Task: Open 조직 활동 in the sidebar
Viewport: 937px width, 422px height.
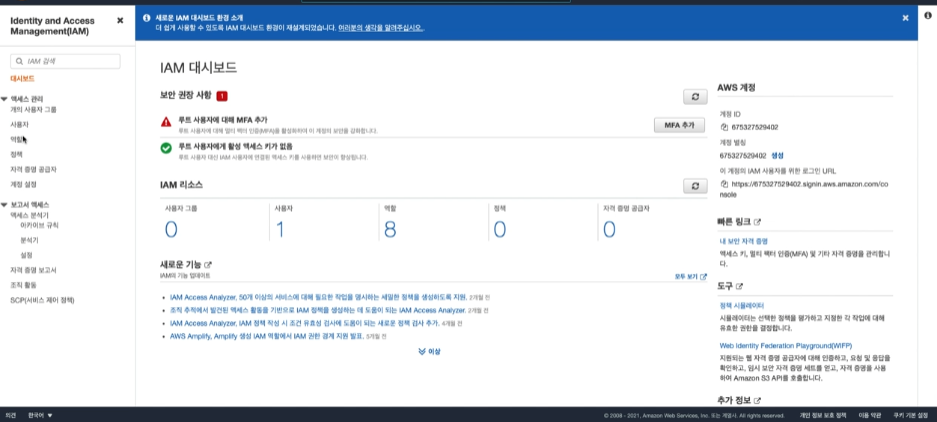Action: 23,285
